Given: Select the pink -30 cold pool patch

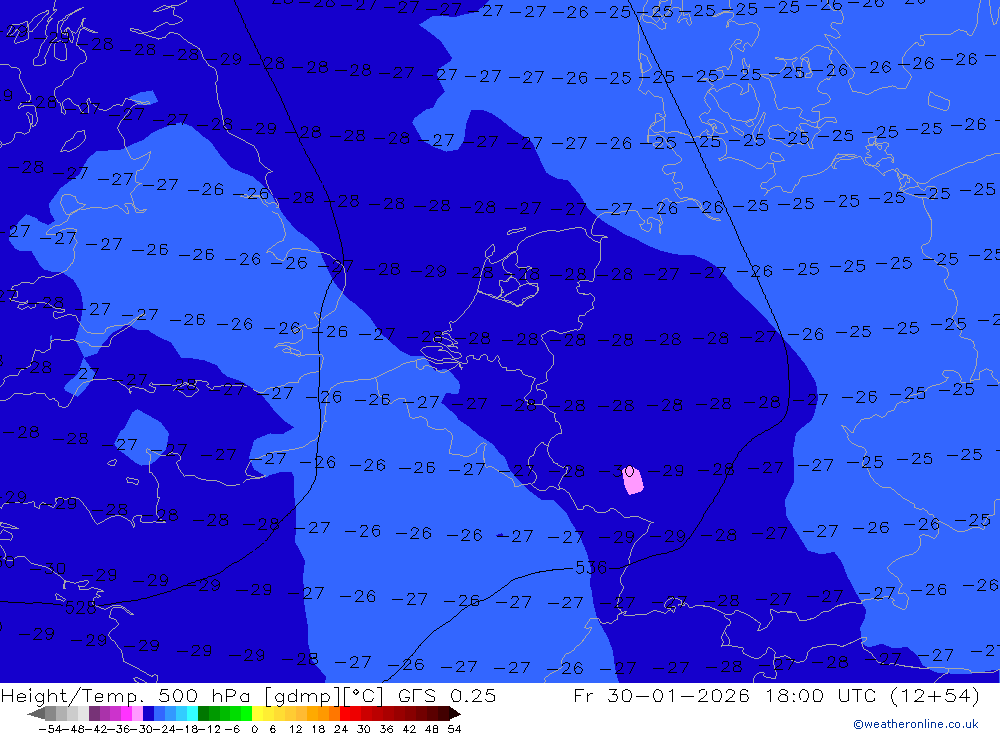Looking at the screenshot, I should (633, 480).
